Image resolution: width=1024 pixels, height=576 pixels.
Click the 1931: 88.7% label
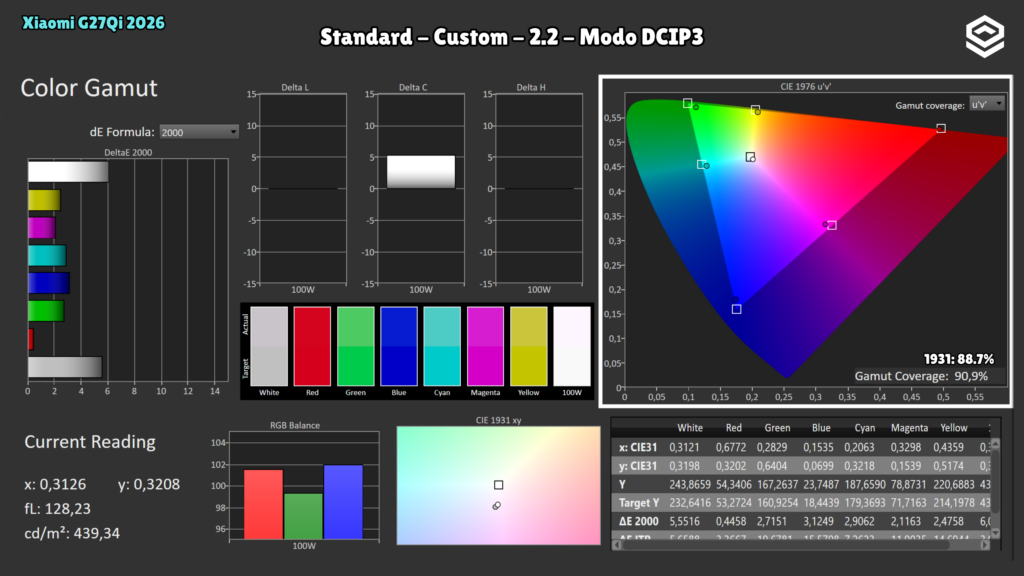click(x=958, y=359)
